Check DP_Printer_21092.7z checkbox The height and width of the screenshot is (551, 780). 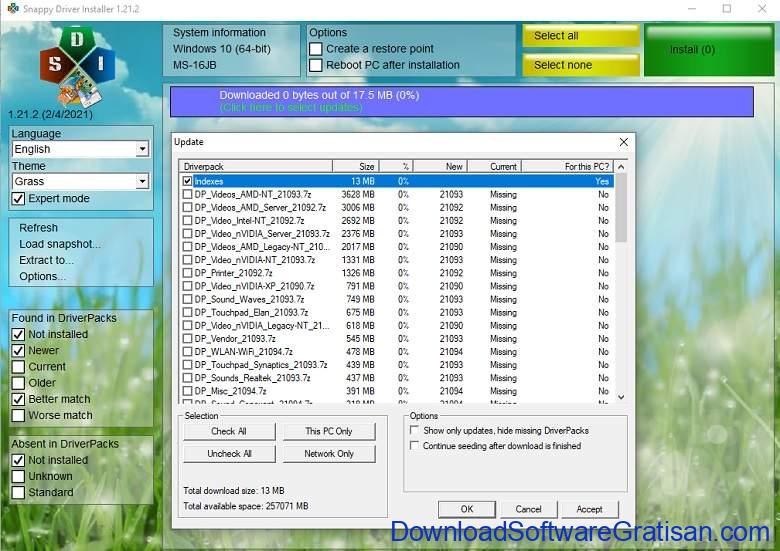[x=188, y=273]
